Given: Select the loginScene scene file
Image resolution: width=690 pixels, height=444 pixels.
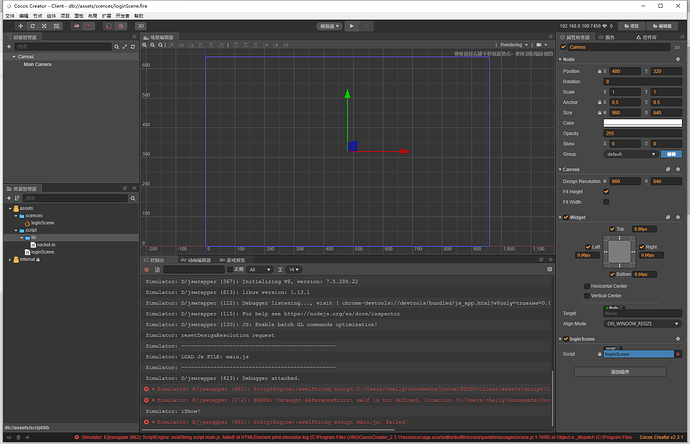Looking at the screenshot, I should pyautogui.click(x=39, y=223).
